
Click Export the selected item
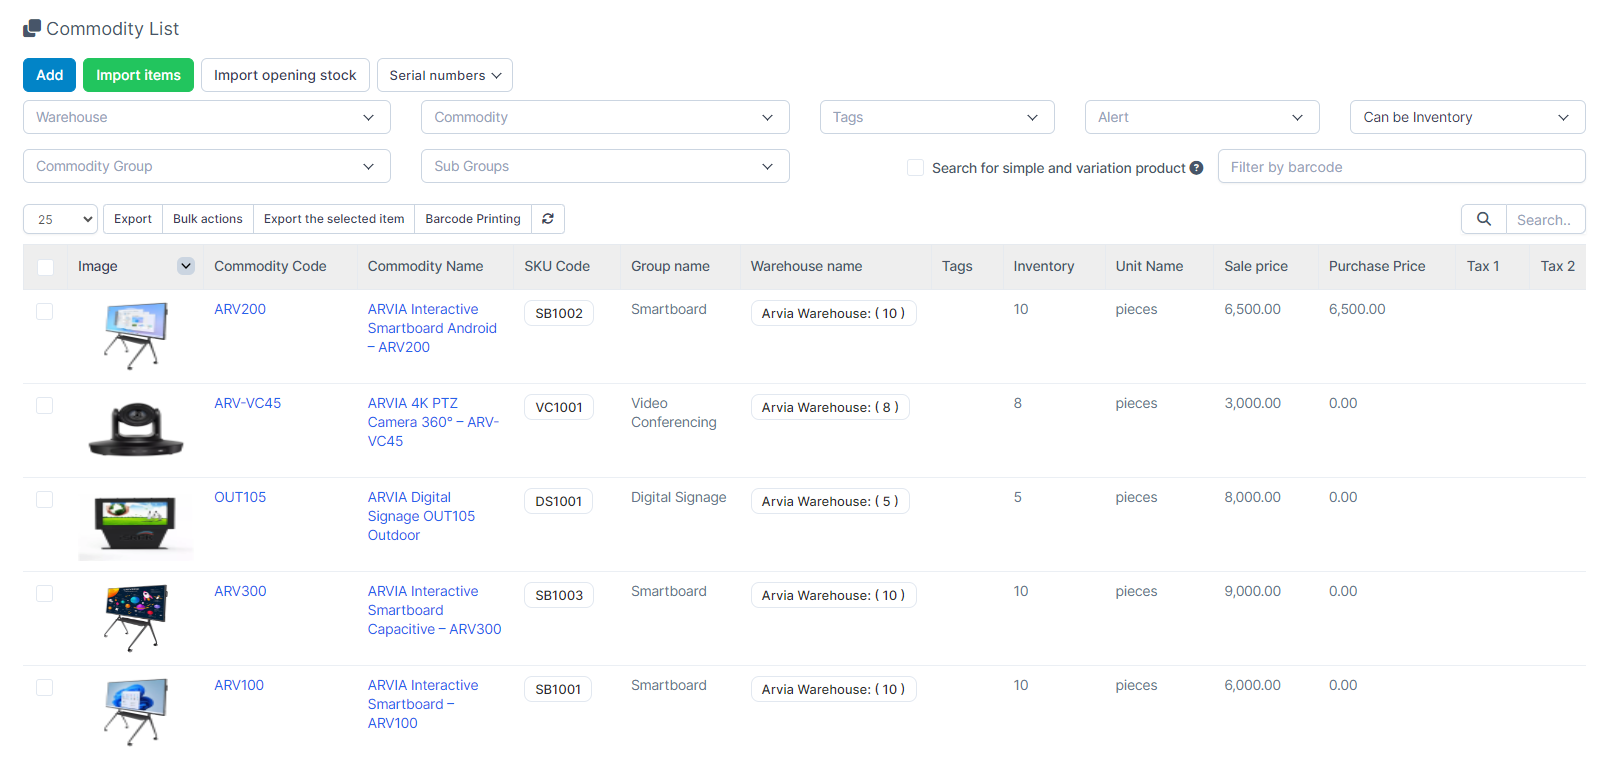click(x=334, y=219)
